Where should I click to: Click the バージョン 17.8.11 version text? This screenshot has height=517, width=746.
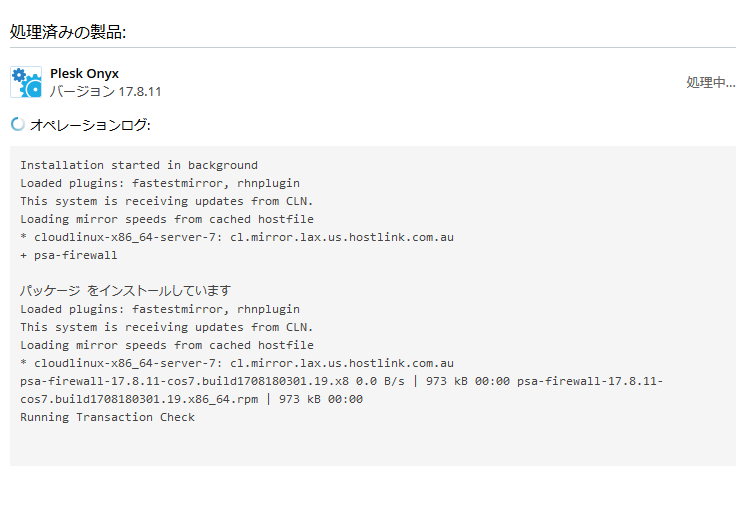(x=105, y=92)
